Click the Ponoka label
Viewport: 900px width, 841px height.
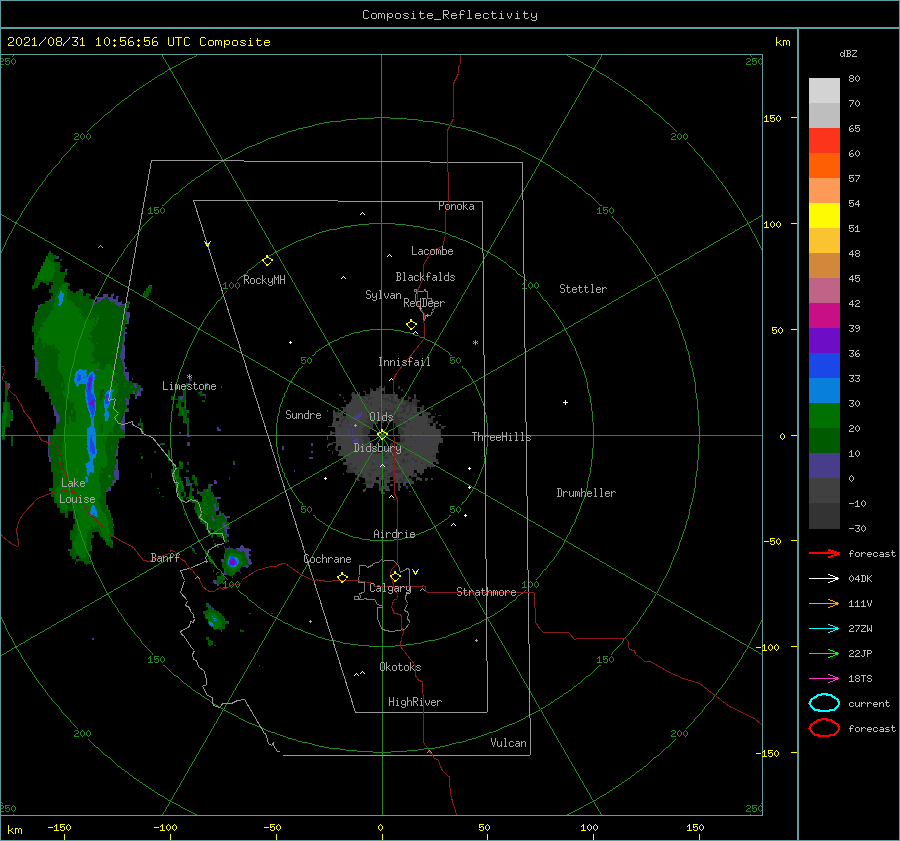click(456, 206)
